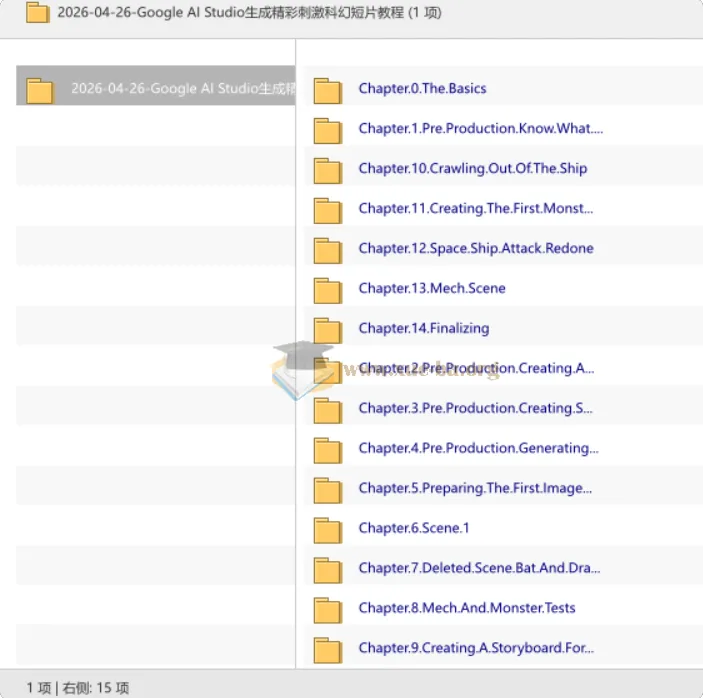Click Chapter.4.Pre.Production.Generating... name
Screen dimensions: 703x698
[478, 448]
